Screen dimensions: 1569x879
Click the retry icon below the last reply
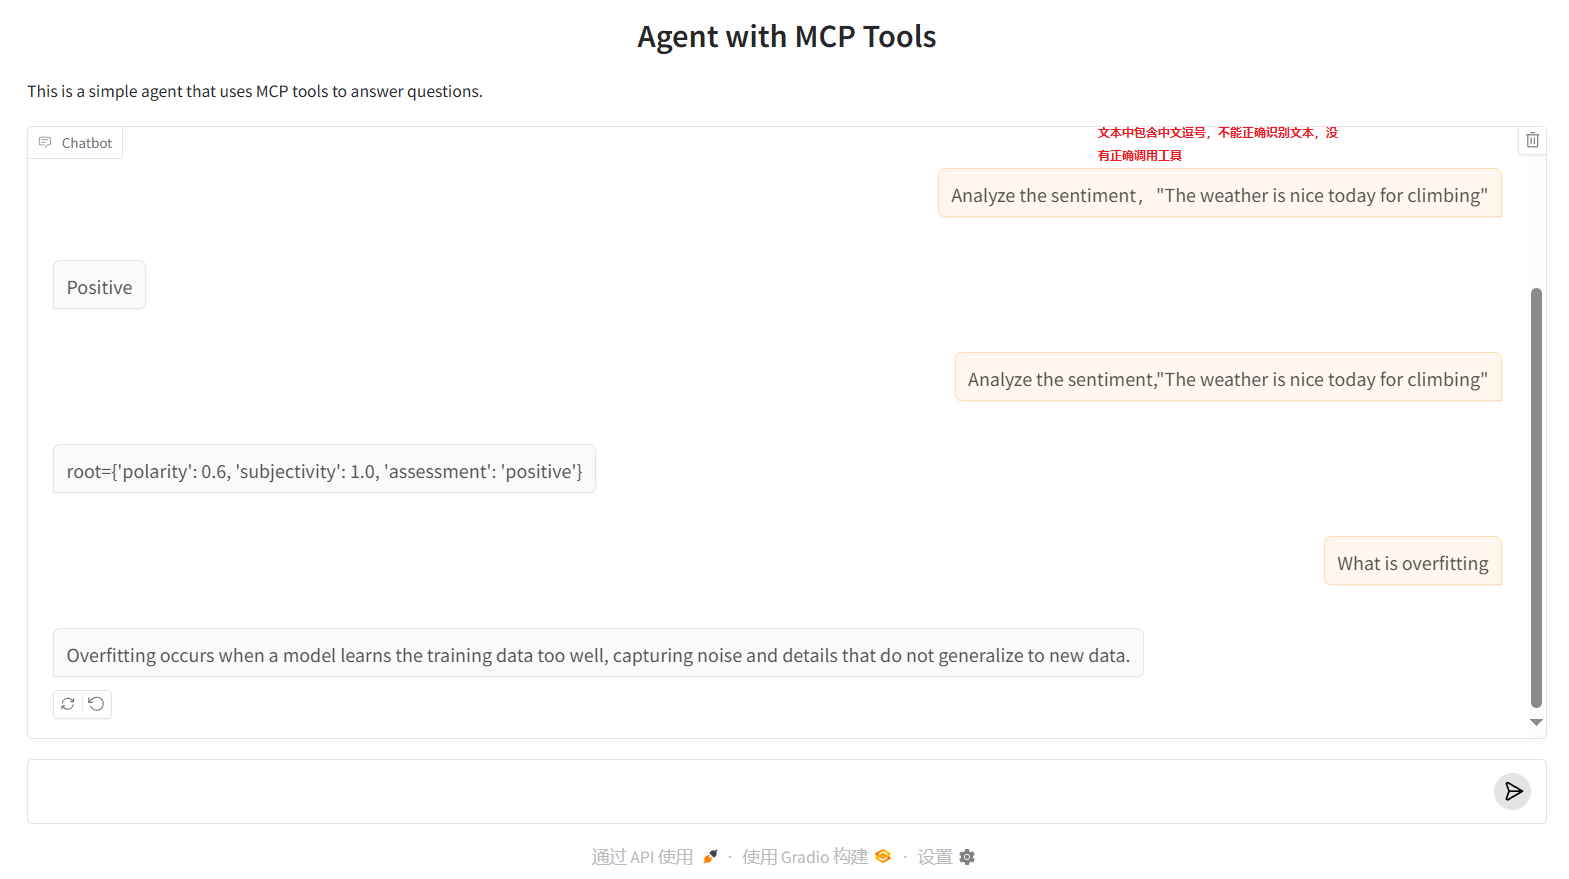click(x=68, y=704)
